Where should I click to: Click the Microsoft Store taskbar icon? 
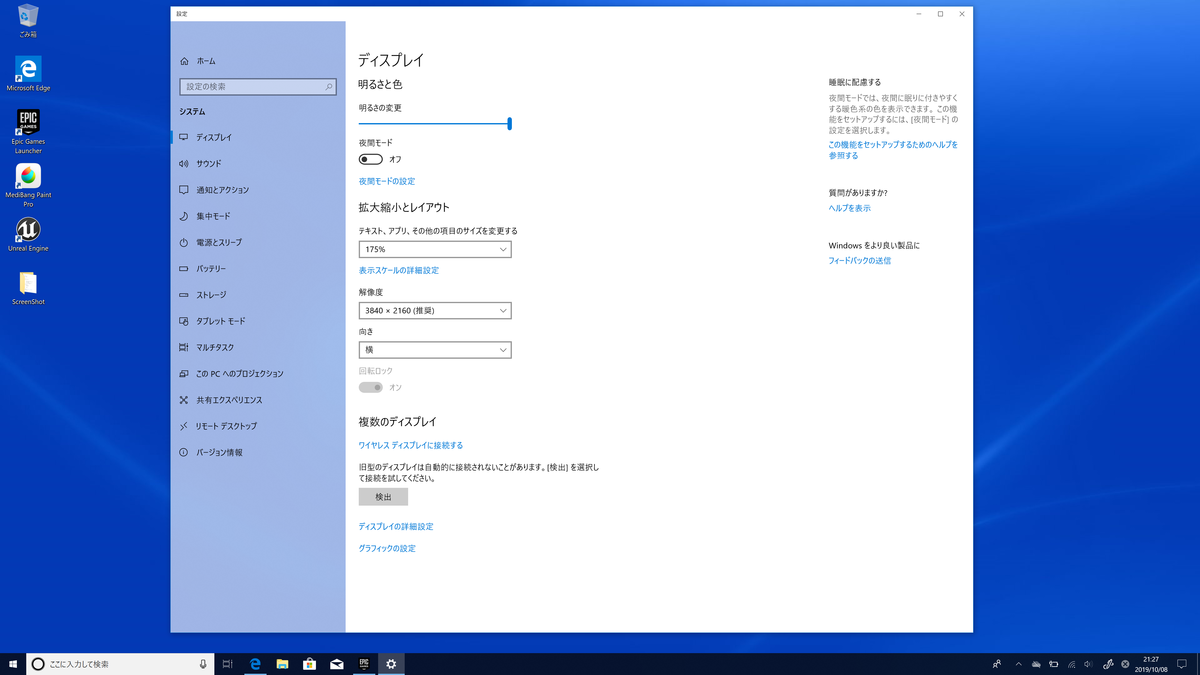point(310,663)
